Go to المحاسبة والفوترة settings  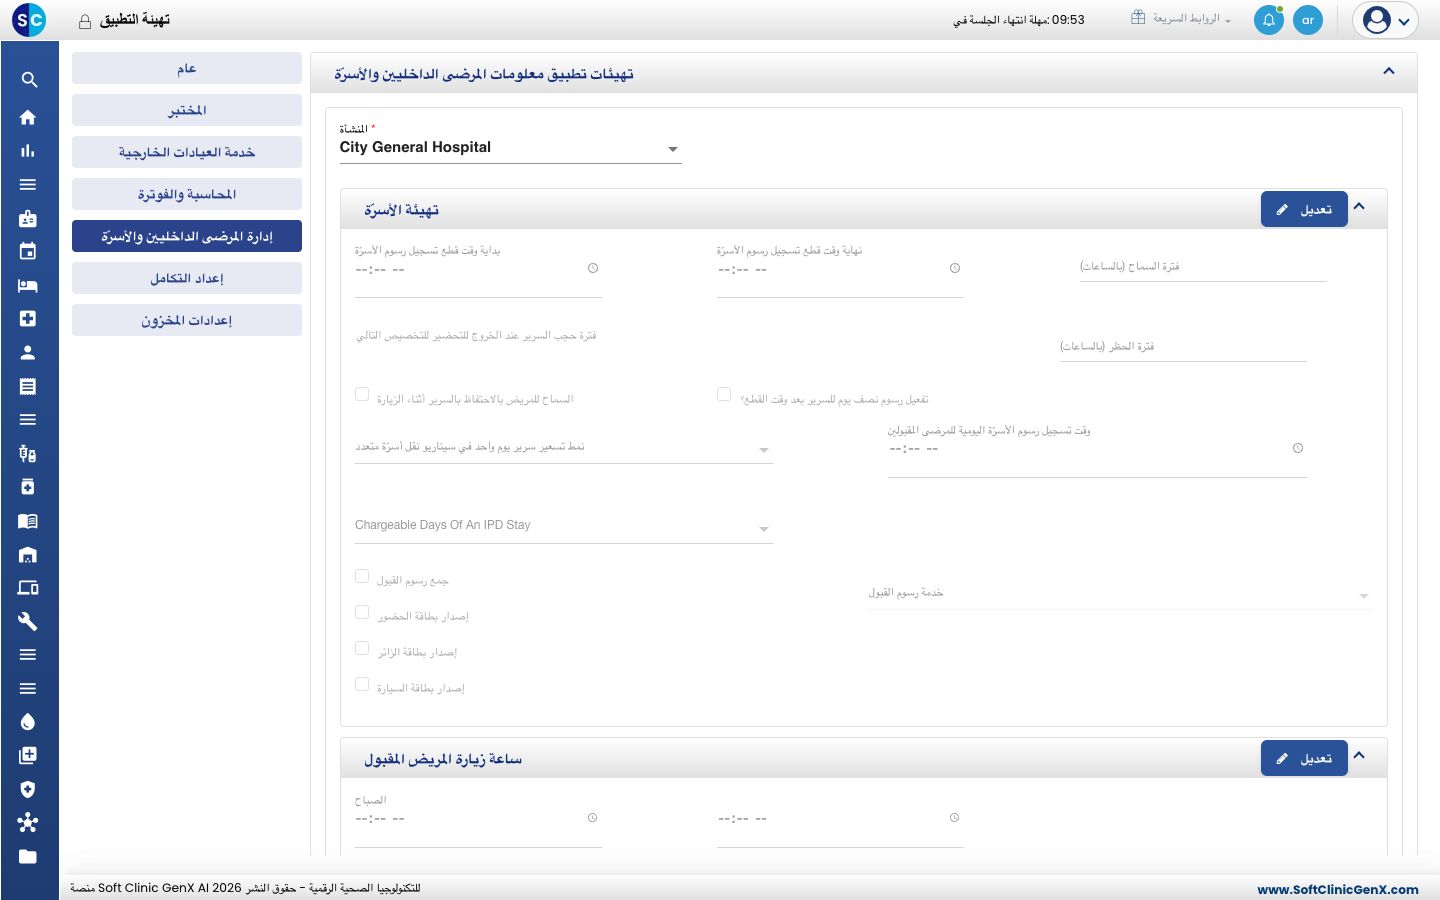click(187, 194)
